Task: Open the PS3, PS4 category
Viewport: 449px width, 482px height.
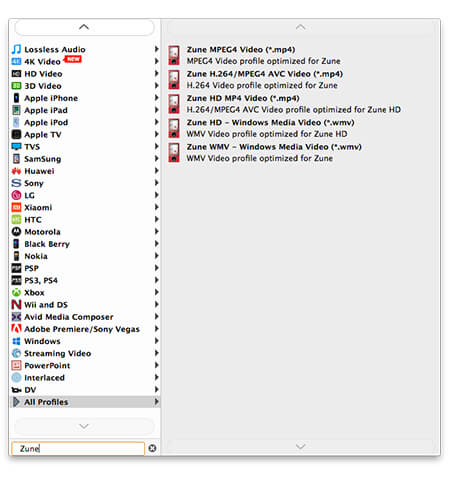Action: tap(85, 280)
